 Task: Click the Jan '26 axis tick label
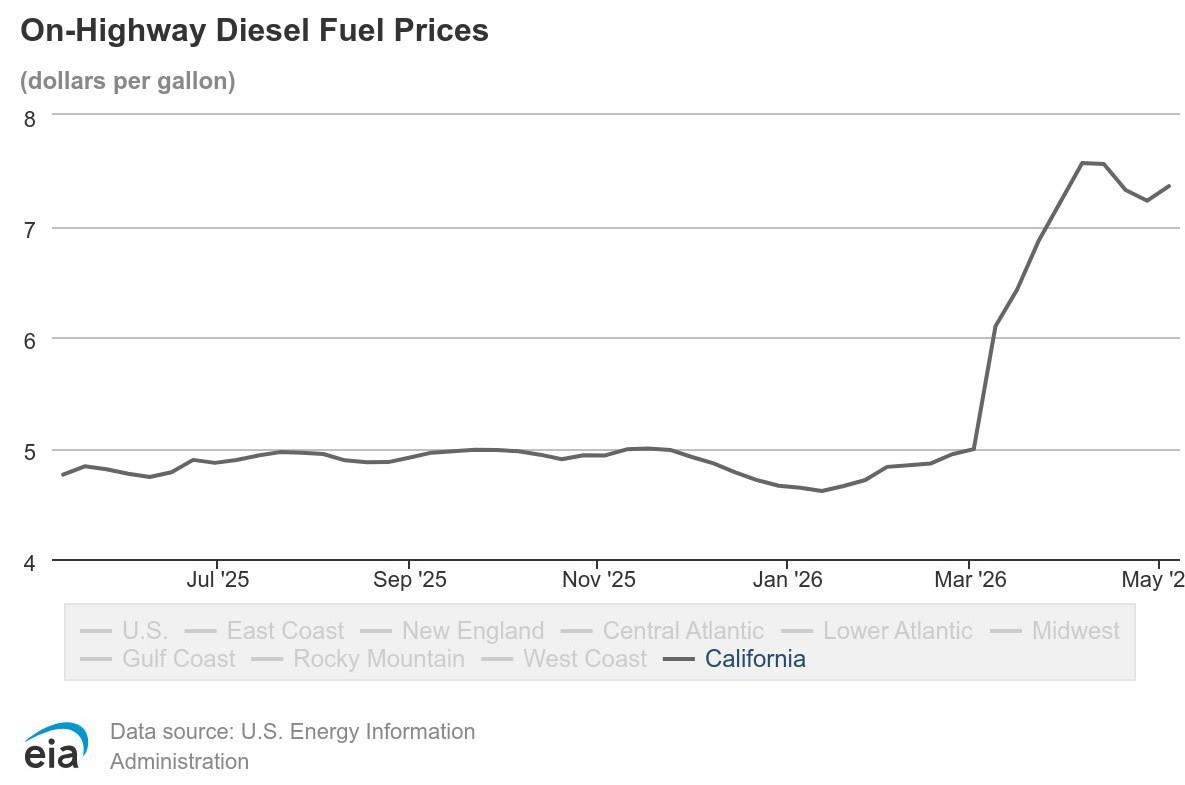[787, 579]
